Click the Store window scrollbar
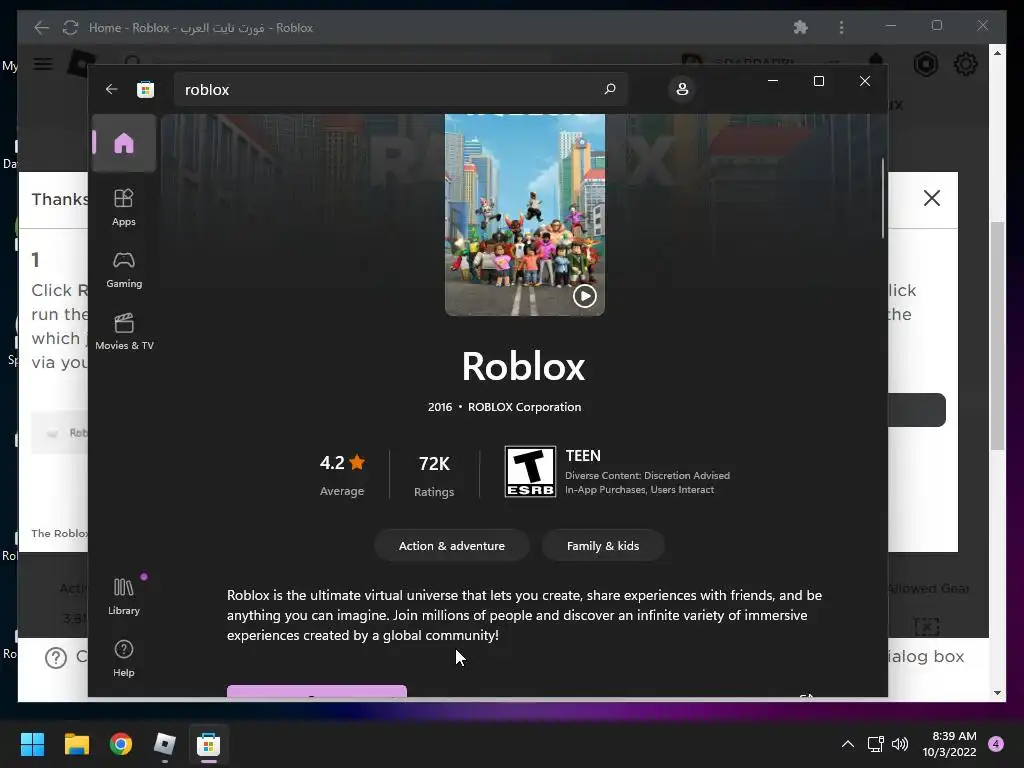The height and width of the screenshot is (768, 1024). coord(883,199)
